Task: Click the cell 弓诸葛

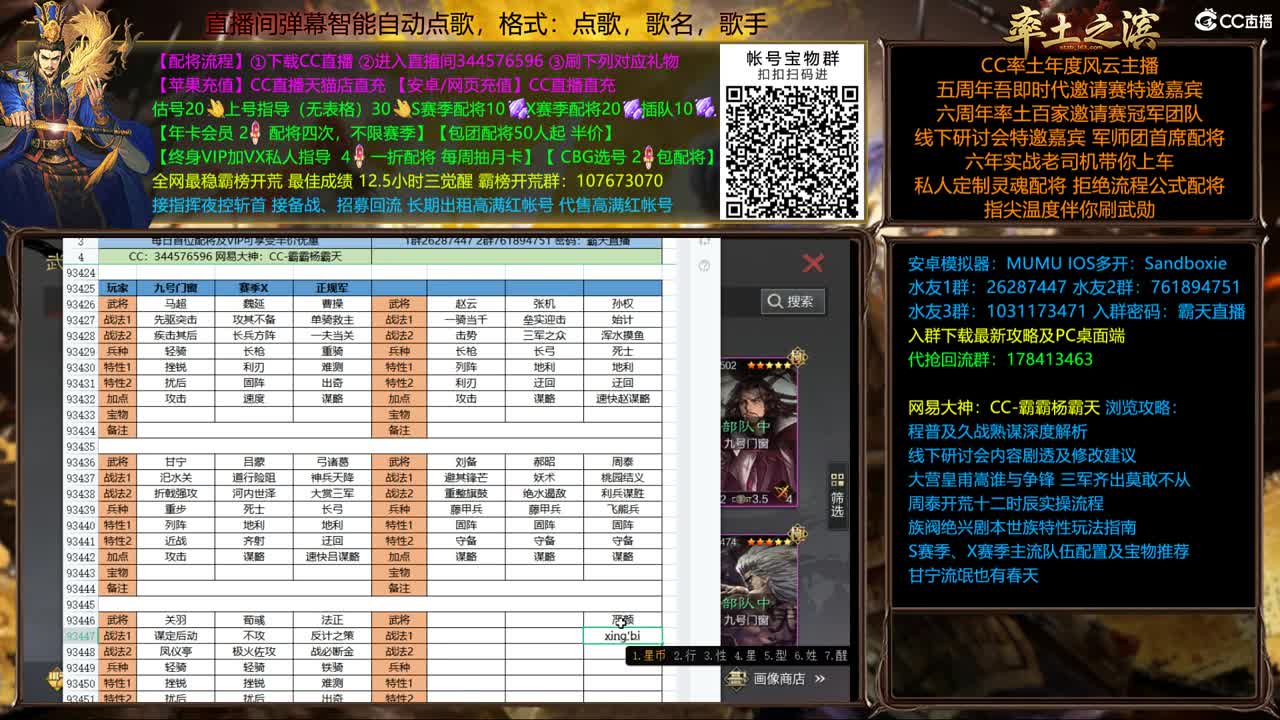Action: (332, 462)
